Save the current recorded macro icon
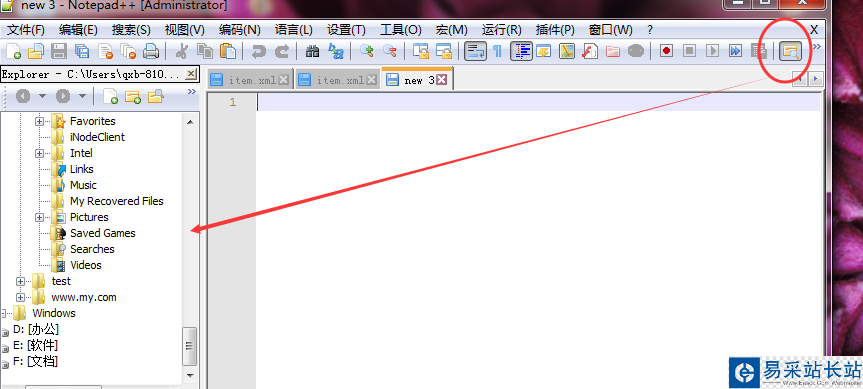 (x=758, y=51)
